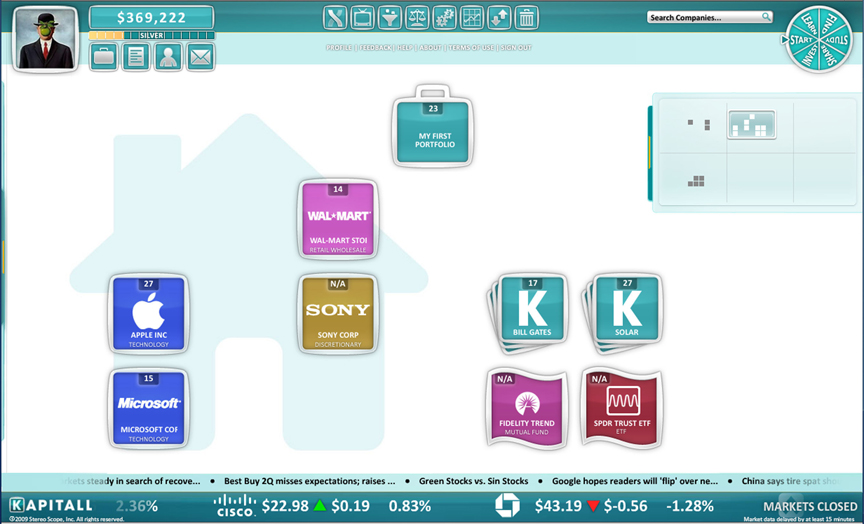The width and height of the screenshot is (864, 524).
Task: Click the Sign Out link
Action: pos(516,48)
